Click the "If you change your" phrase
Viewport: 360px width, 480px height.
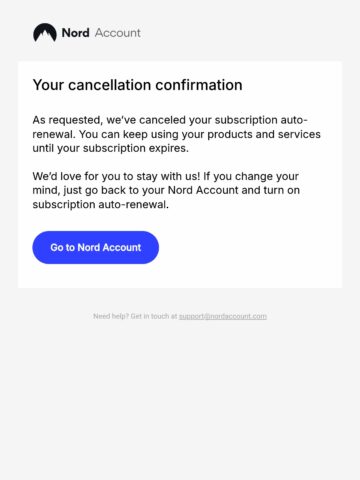point(251,176)
